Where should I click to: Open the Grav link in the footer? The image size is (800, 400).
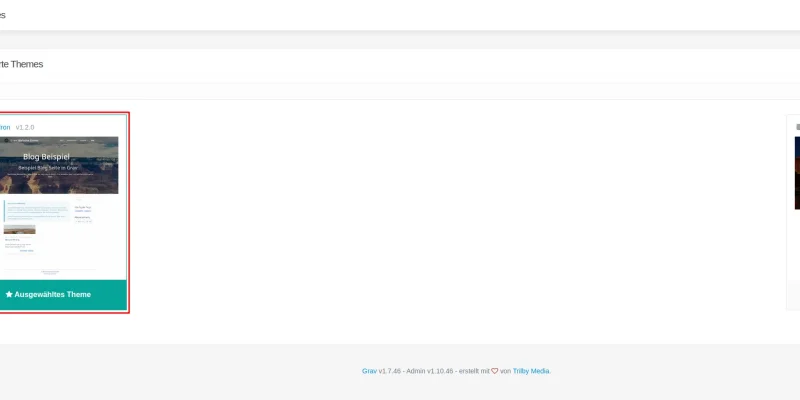(x=369, y=371)
